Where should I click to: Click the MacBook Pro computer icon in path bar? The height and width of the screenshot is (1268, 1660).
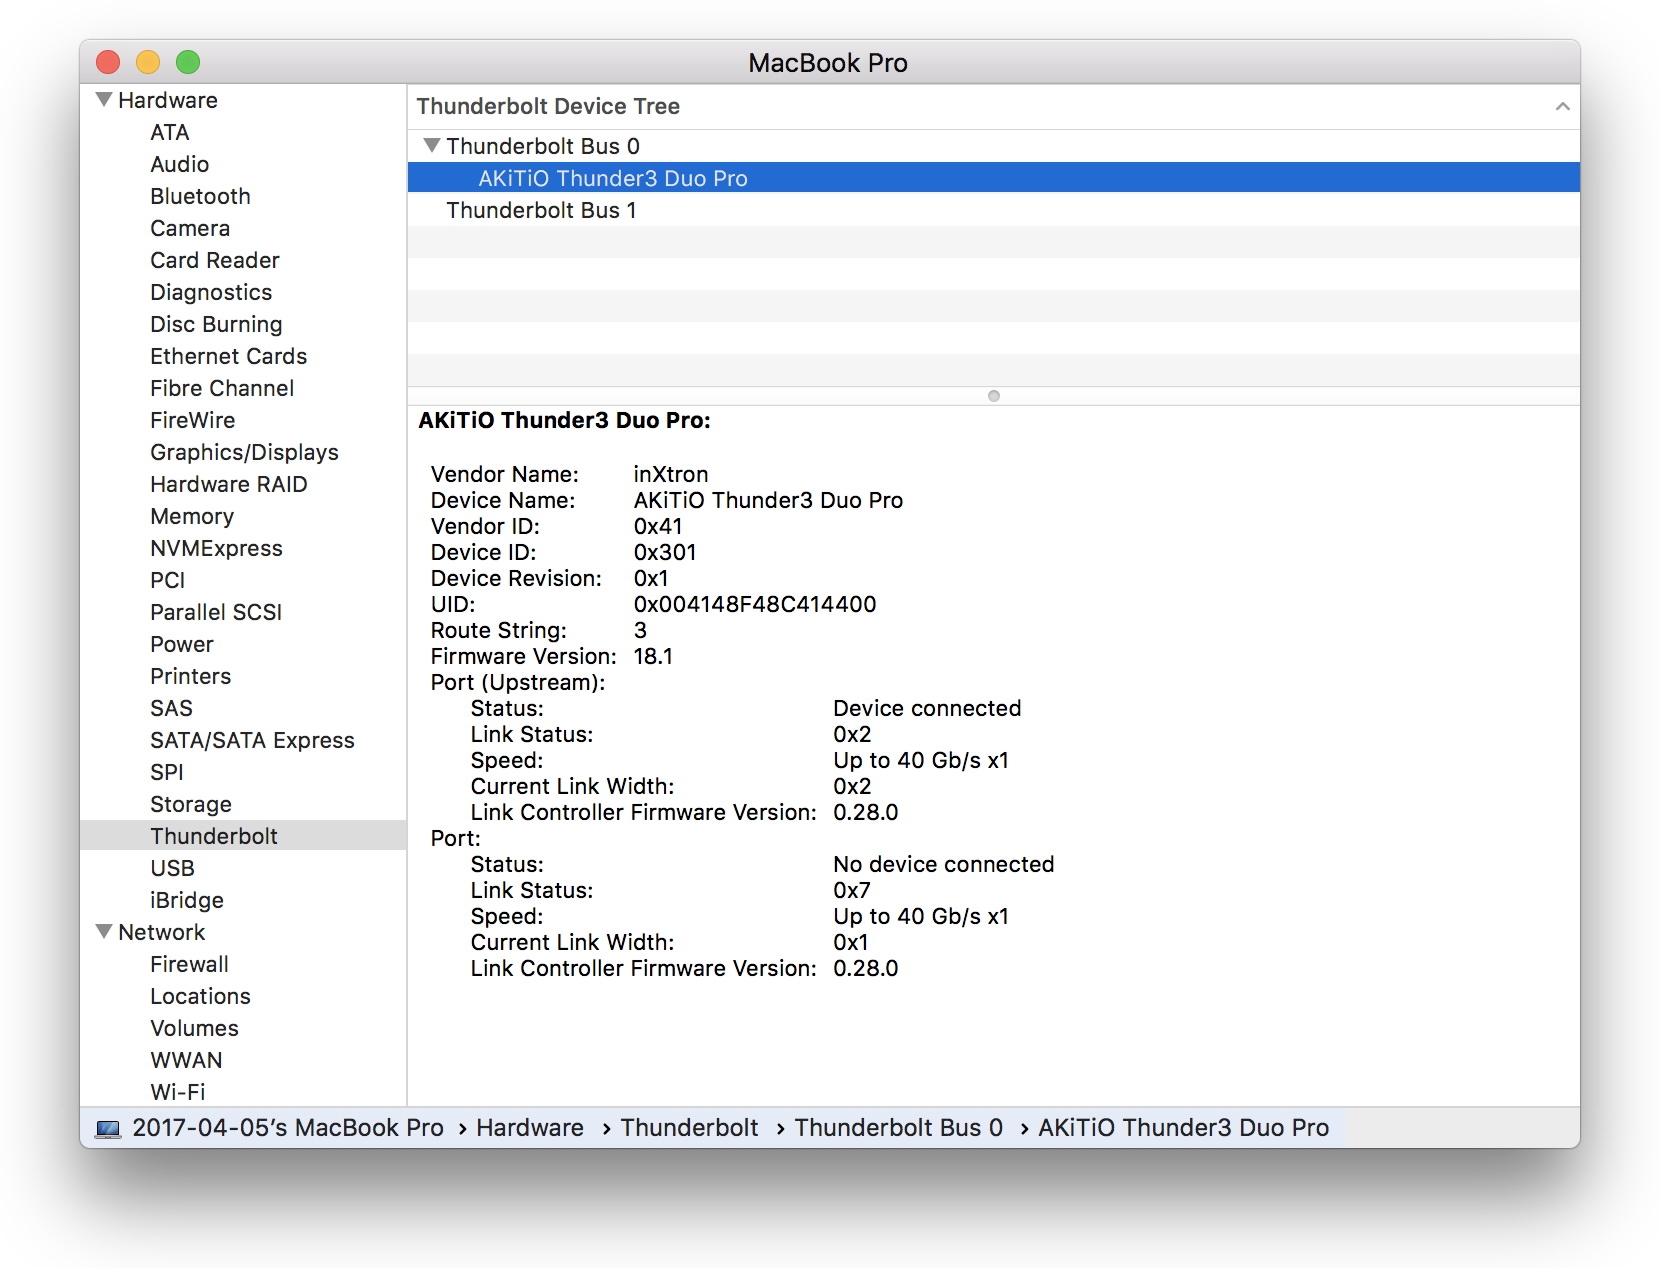108,1129
